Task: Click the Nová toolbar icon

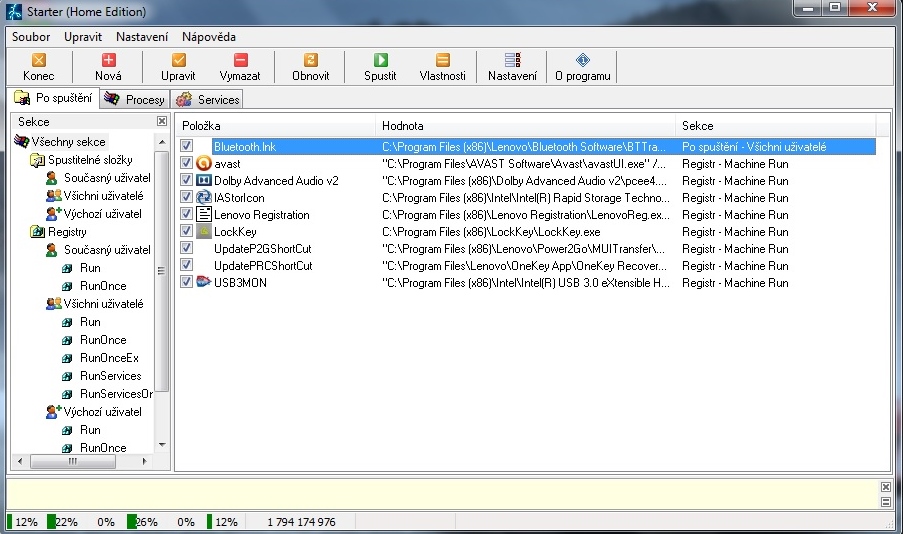Action: (108, 60)
